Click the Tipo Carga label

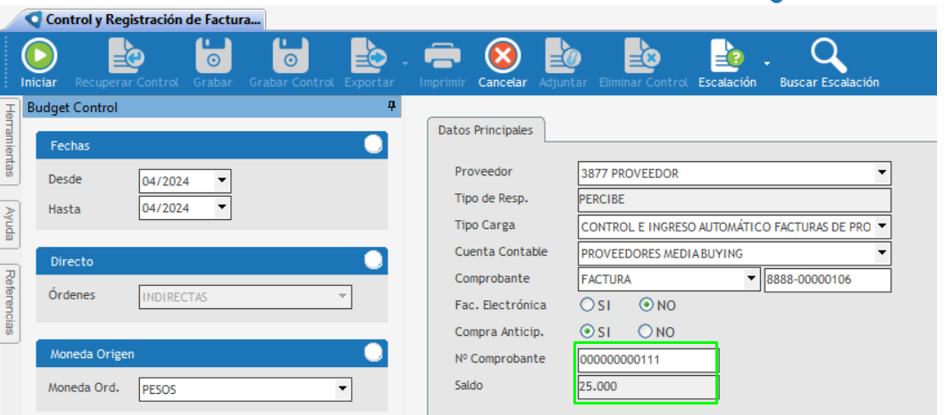click(485, 225)
